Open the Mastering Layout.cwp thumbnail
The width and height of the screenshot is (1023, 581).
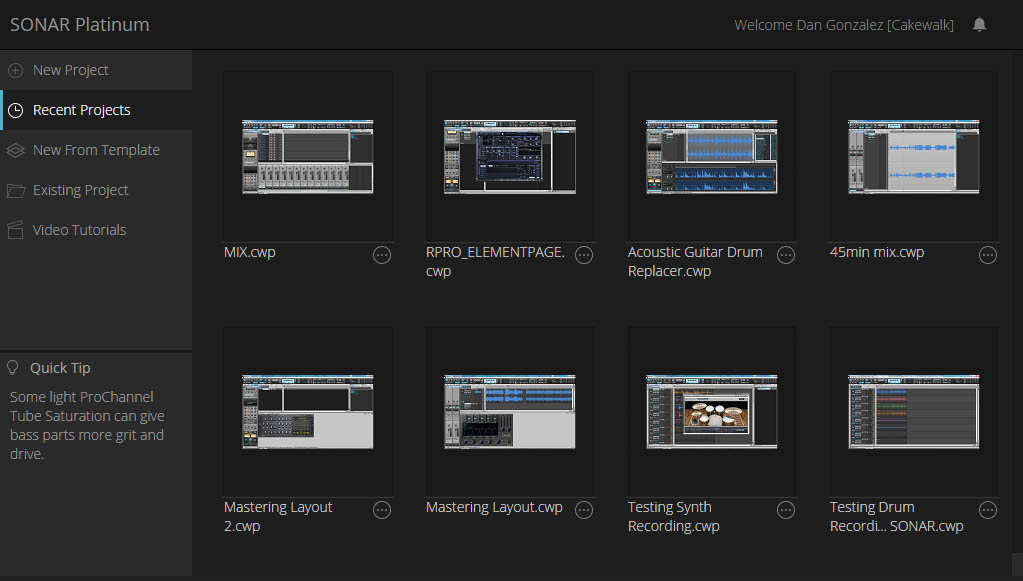[x=510, y=411]
